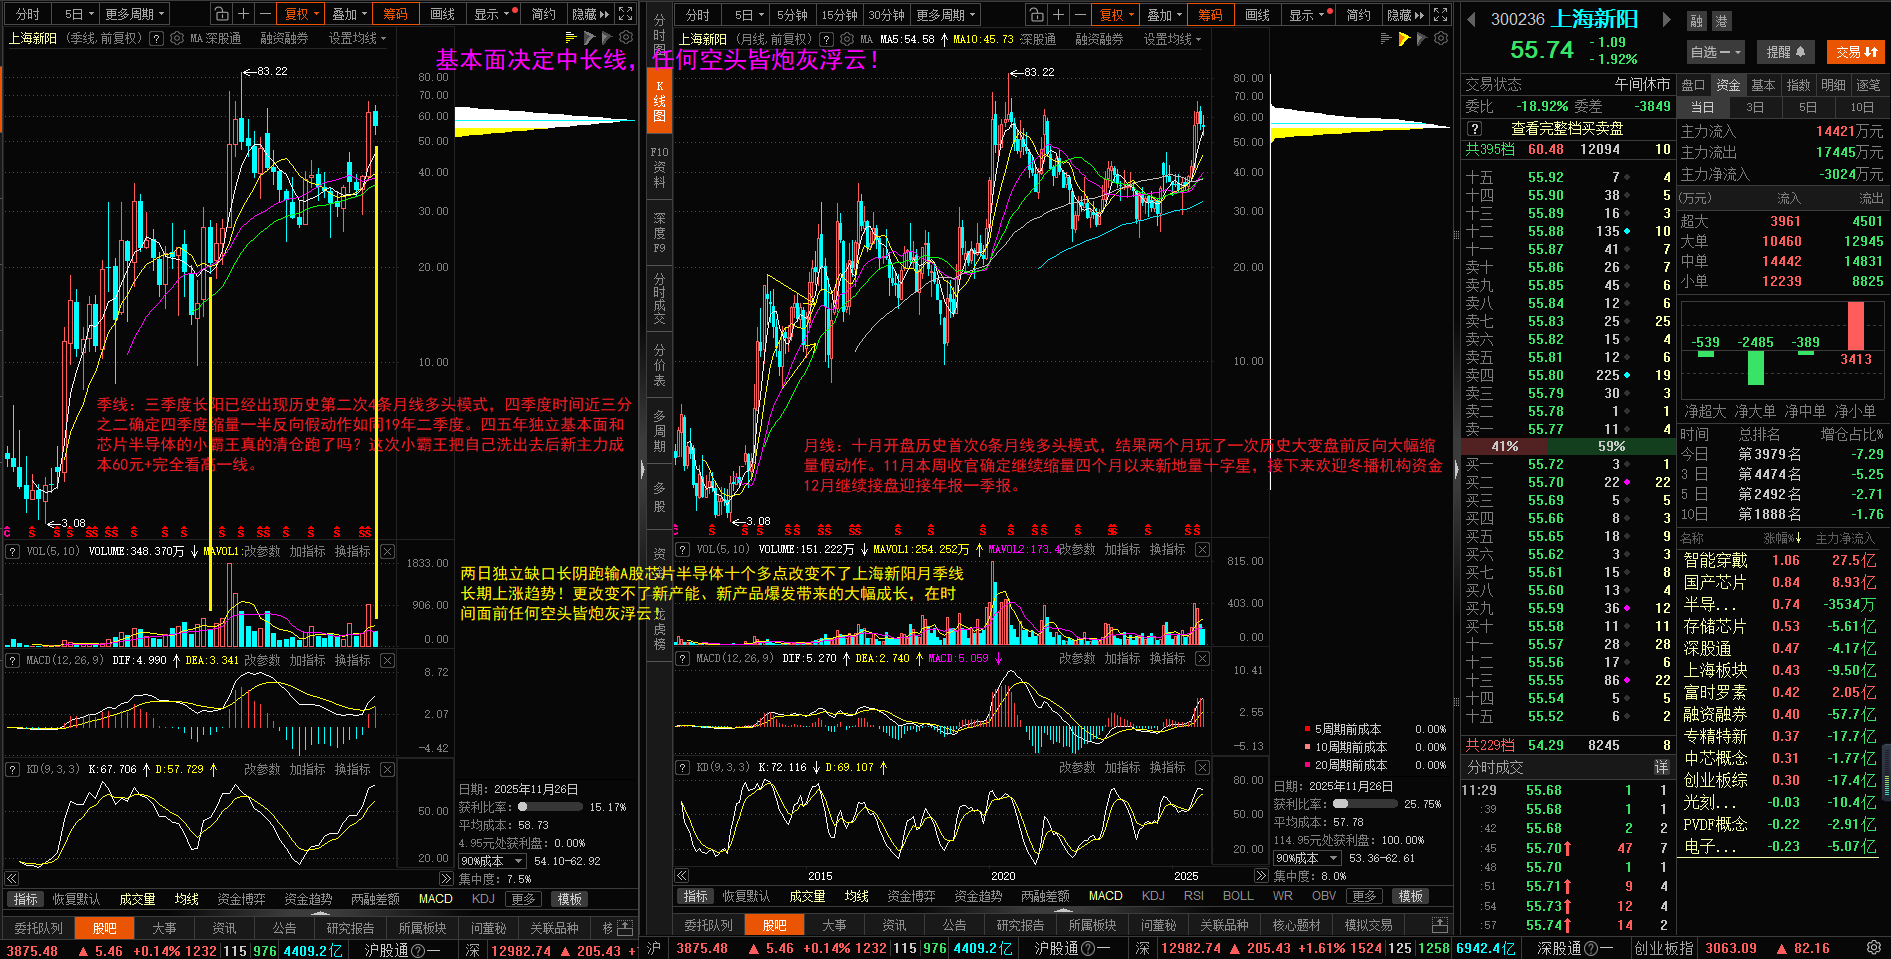Click the chip-panel gear icon above right distribution
This screenshot has height=959, width=1891.
[x=1441, y=38]
